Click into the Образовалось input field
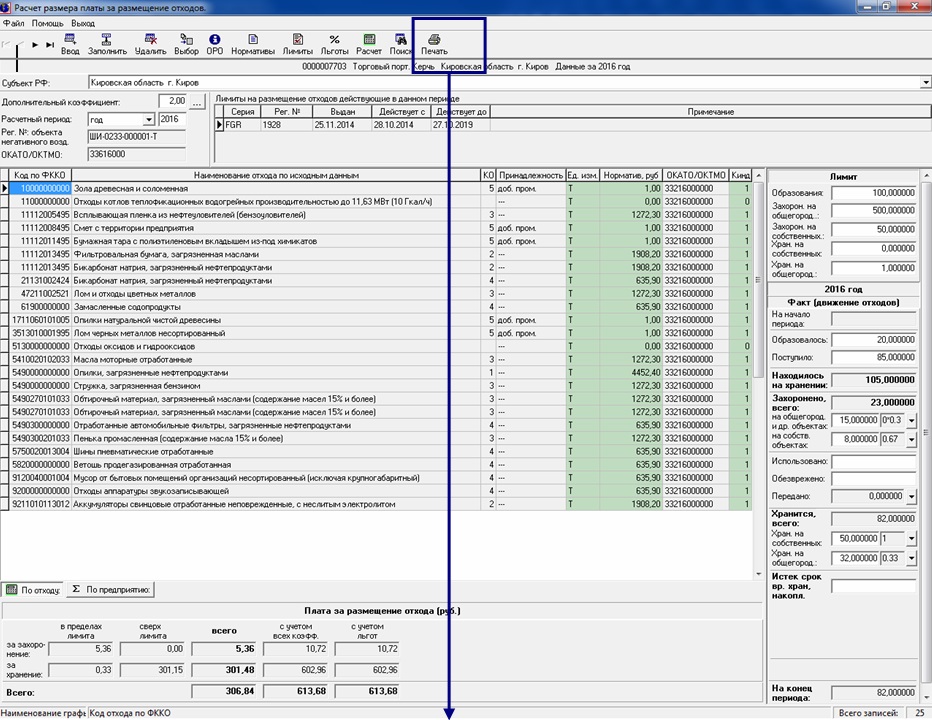The image size is (932, 720). pyautogui.click(x=873, y=340)
